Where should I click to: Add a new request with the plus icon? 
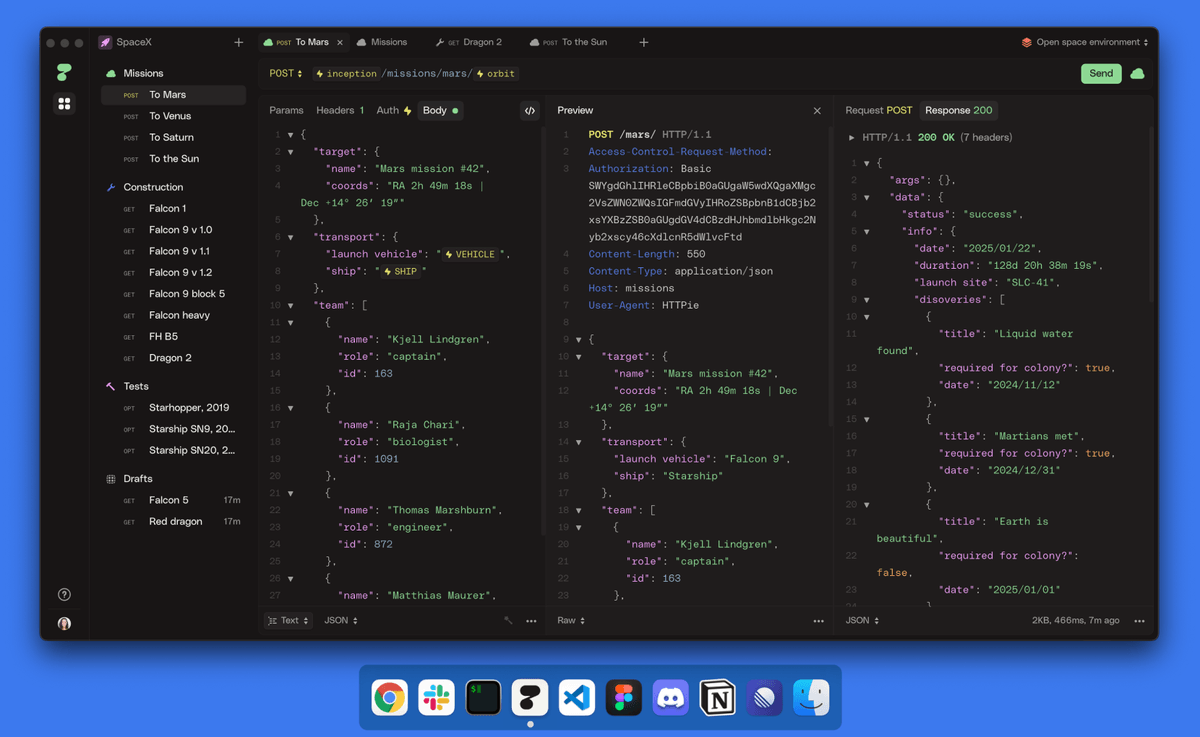click(x=238, y=42)
